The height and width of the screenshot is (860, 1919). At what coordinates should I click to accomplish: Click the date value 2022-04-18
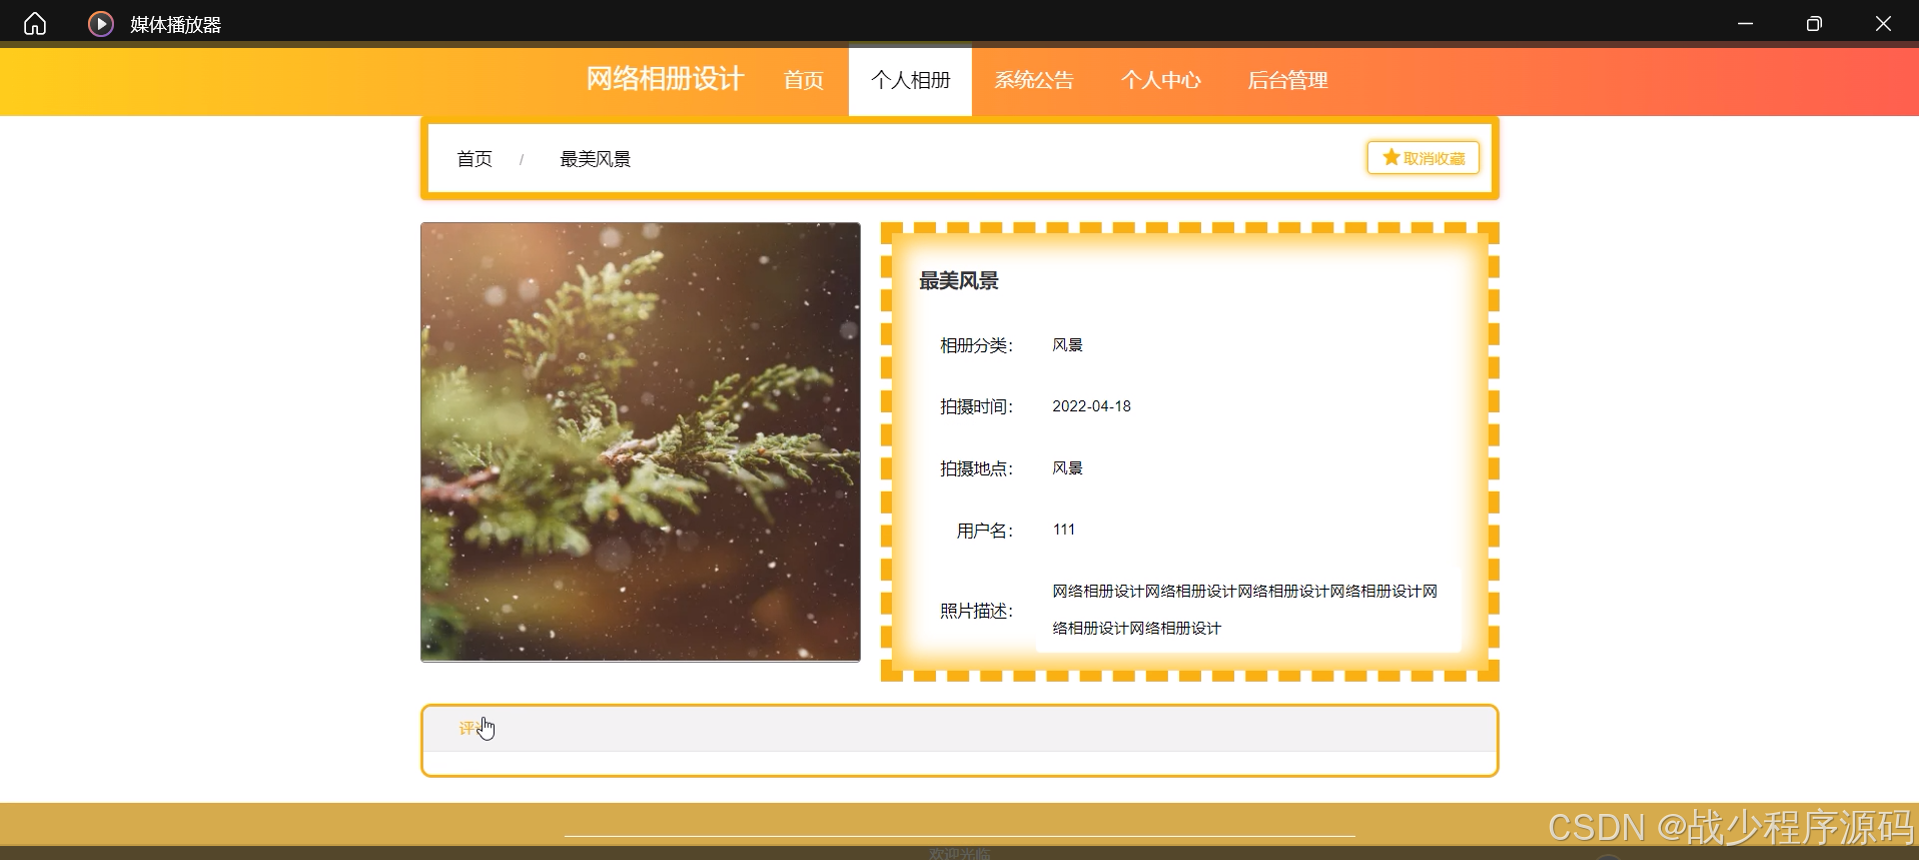1091,406
